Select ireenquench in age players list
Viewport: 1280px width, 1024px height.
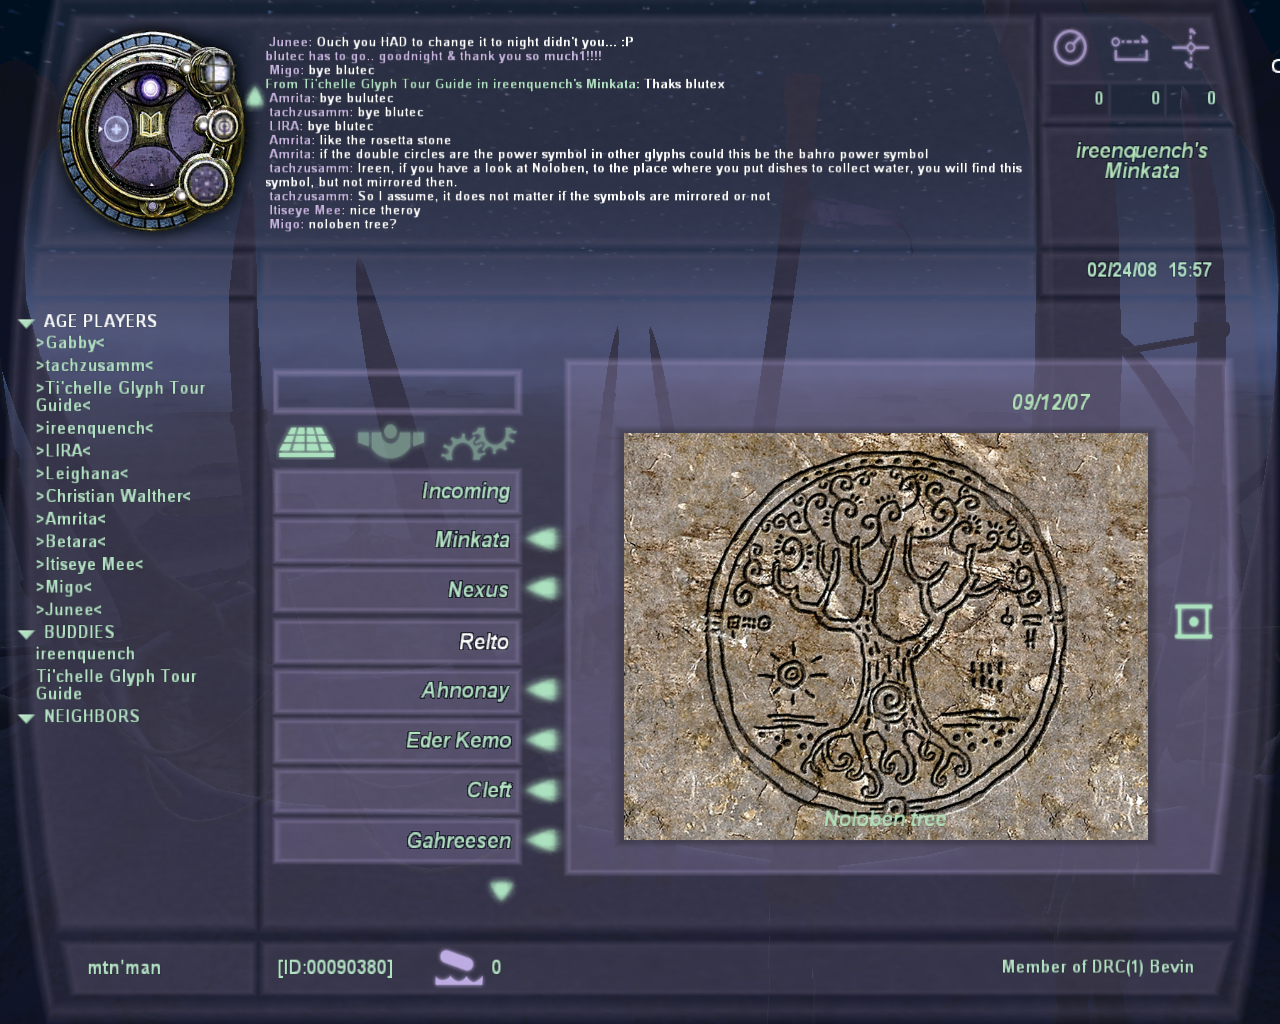point(94,428)
